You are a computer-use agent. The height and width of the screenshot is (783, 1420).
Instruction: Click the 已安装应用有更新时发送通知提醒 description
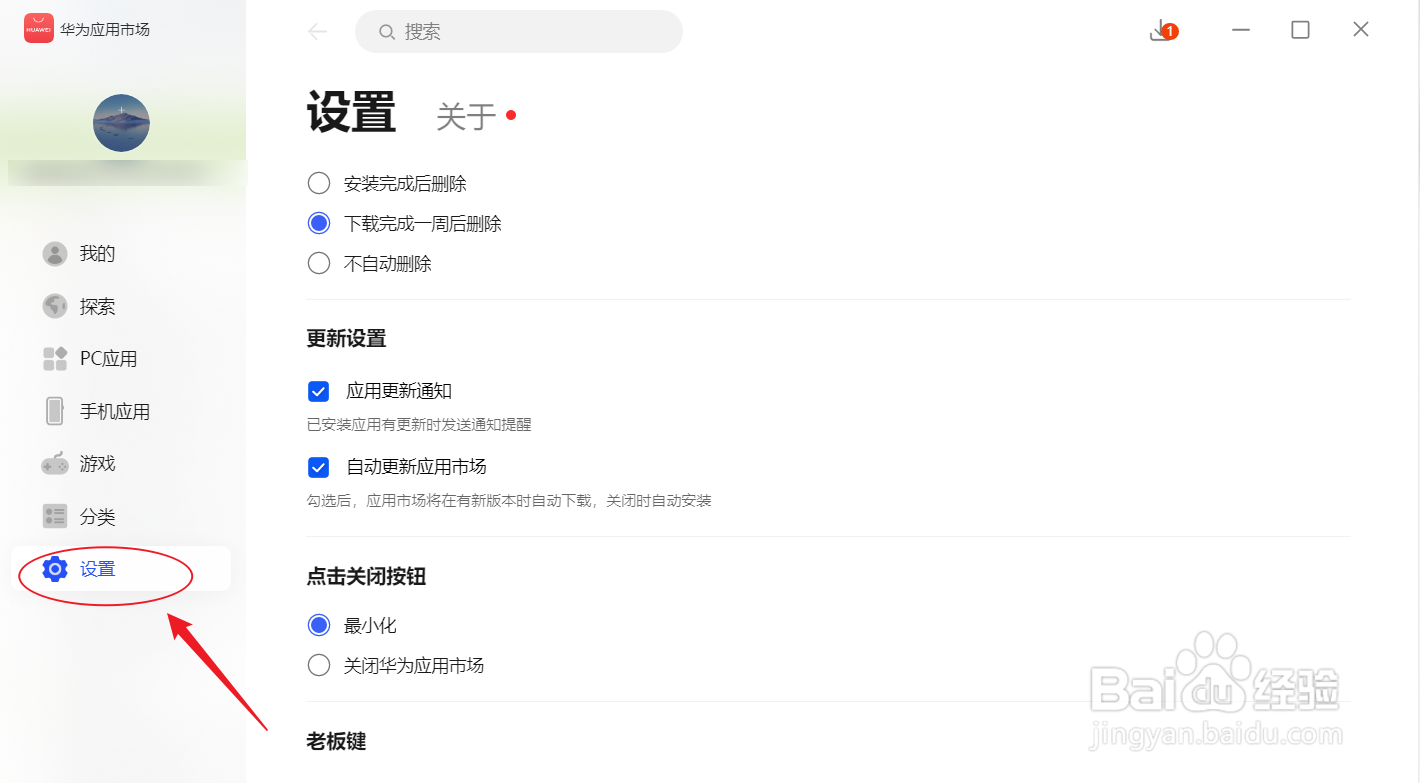[x=419, y=425]
